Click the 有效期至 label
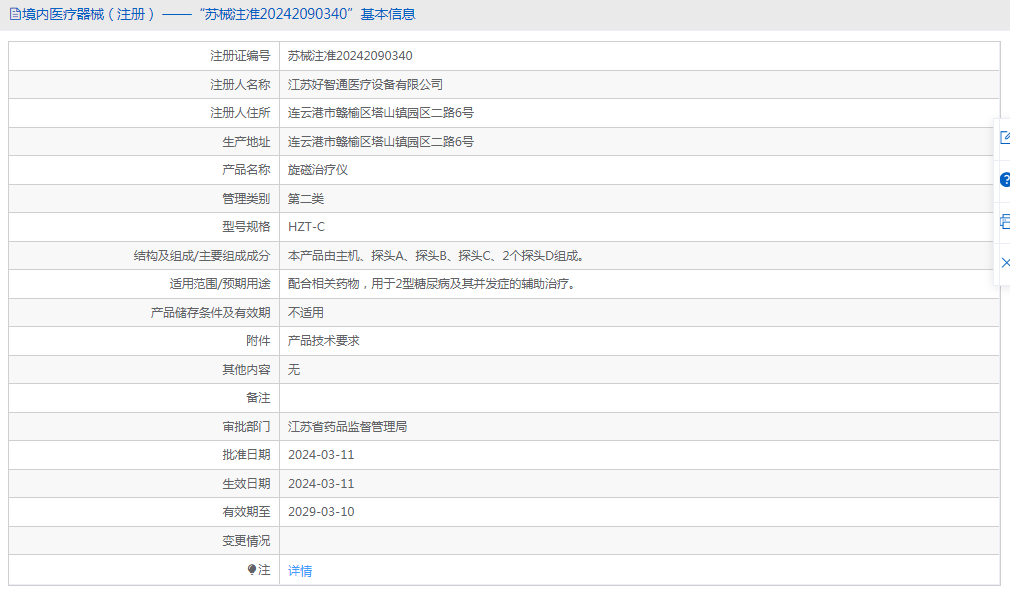The width and height of the screenshot is (1010, 595). 246,512
